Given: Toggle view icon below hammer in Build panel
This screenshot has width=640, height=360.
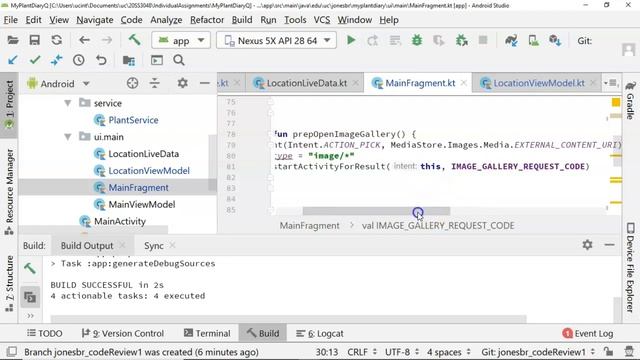Looking at the screenshot, I should coord(30,297).
